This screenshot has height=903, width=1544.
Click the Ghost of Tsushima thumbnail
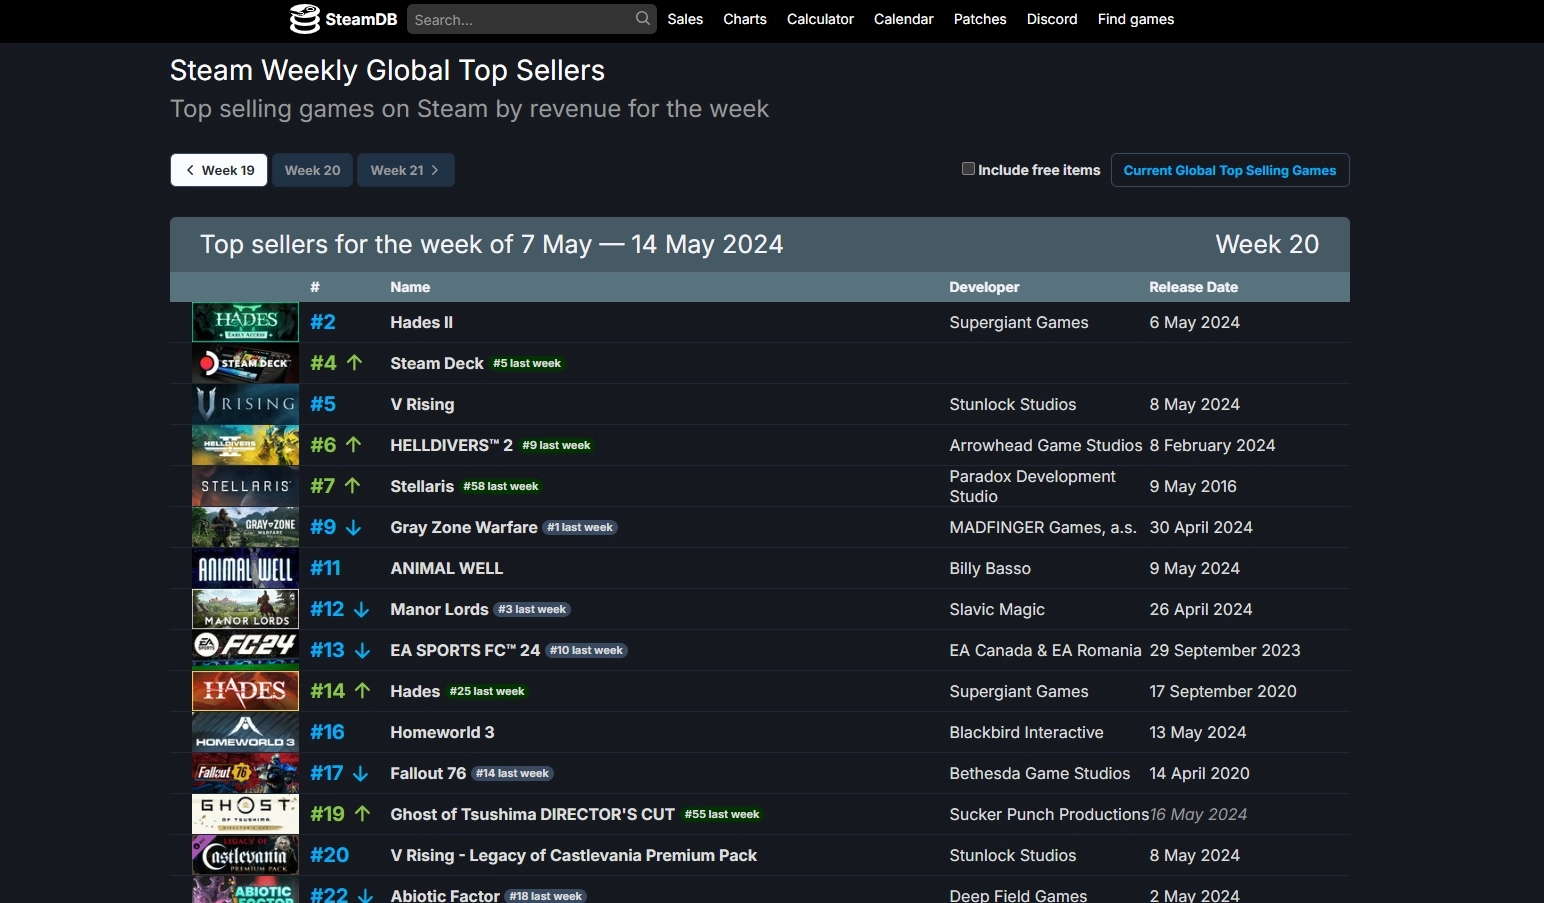click(x=245, y=814)
